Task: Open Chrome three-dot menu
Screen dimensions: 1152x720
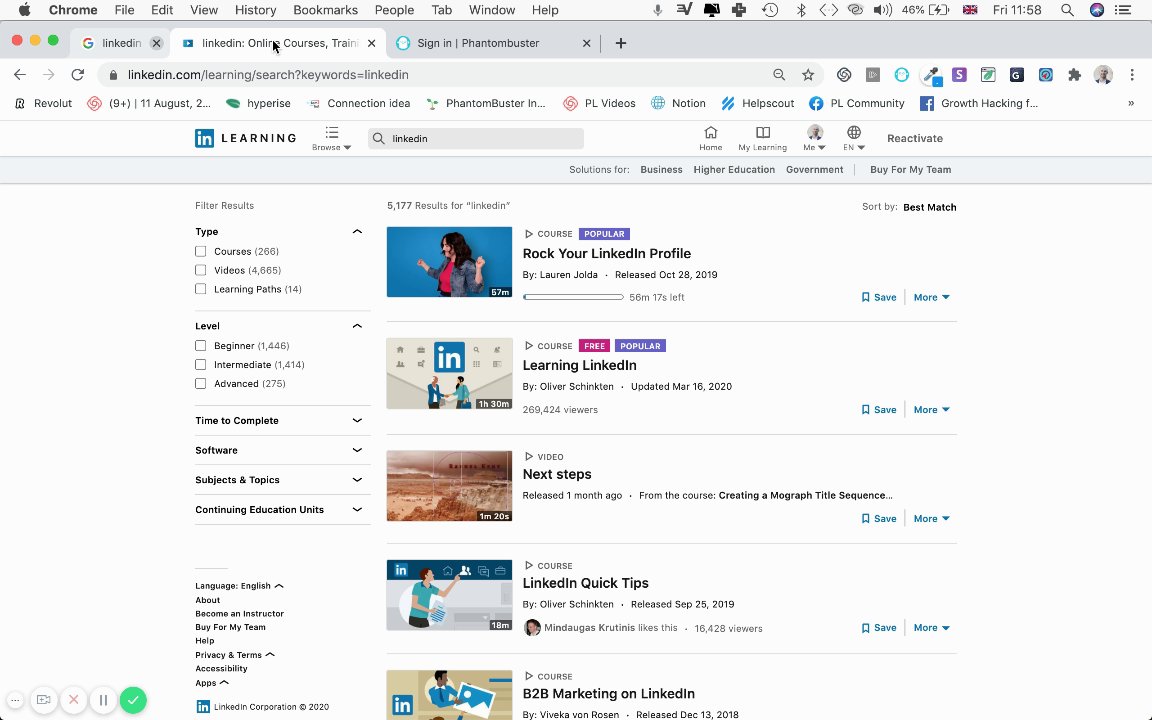Action: (x=1132, y=74)
